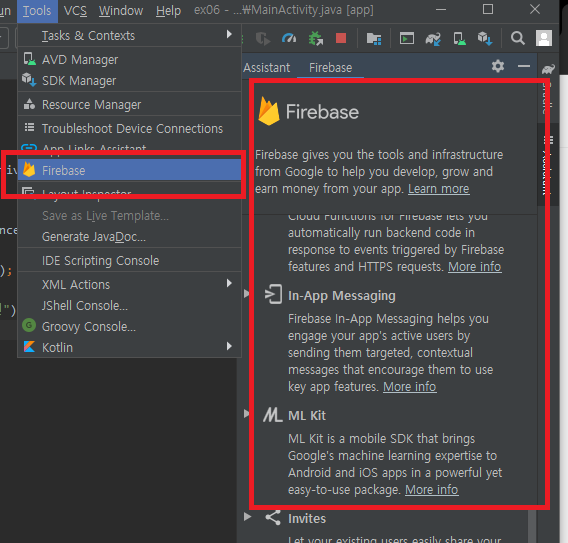Open Groovy Console menu item
This screenshot has height=543, width=568.
point(129,326)
